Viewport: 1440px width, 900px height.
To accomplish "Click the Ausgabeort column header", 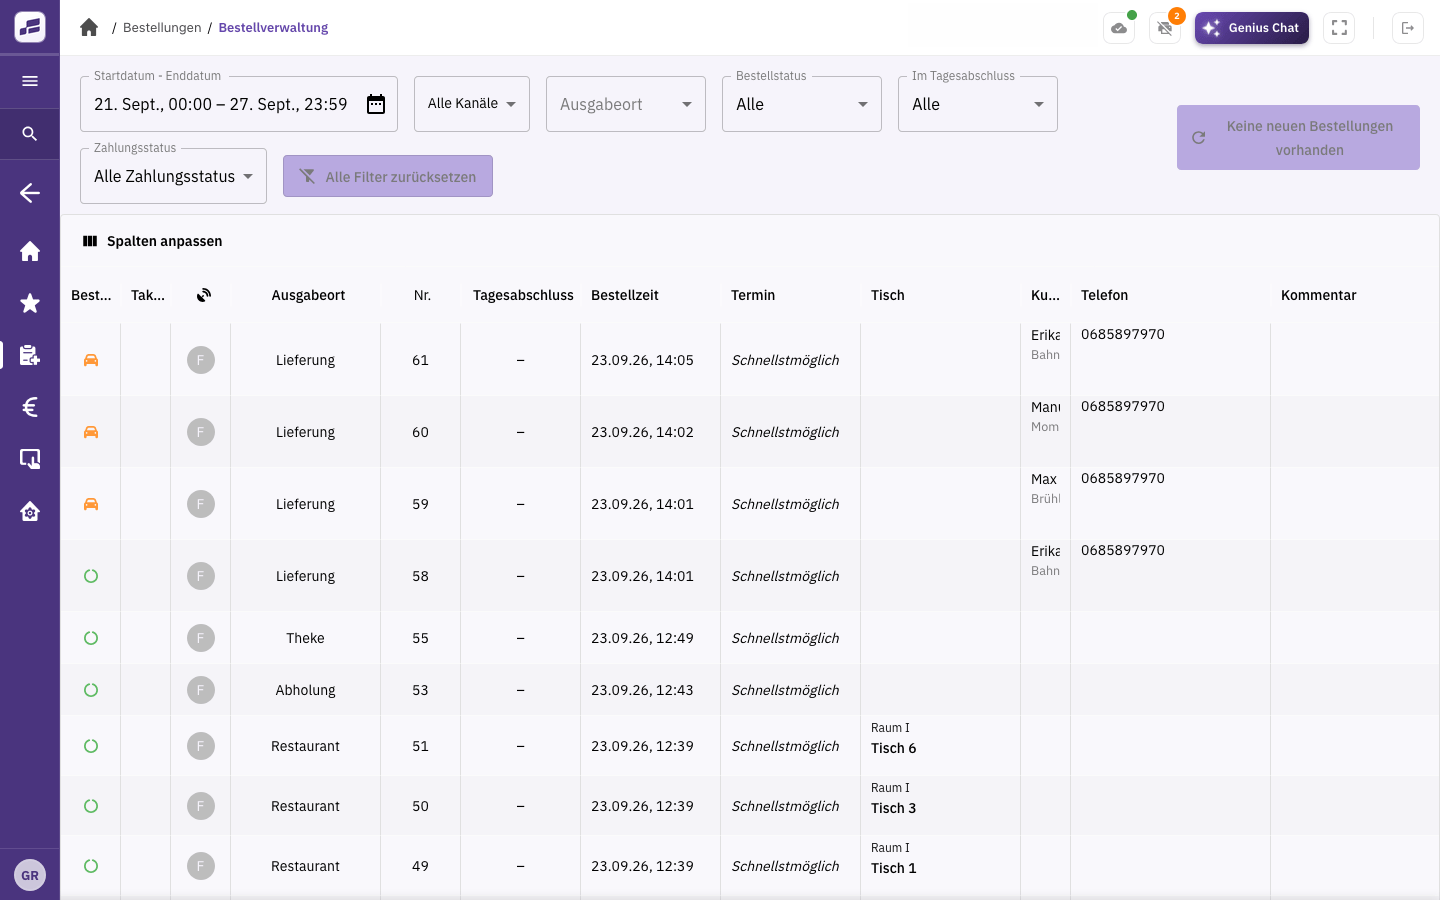I will click(308, 295).
